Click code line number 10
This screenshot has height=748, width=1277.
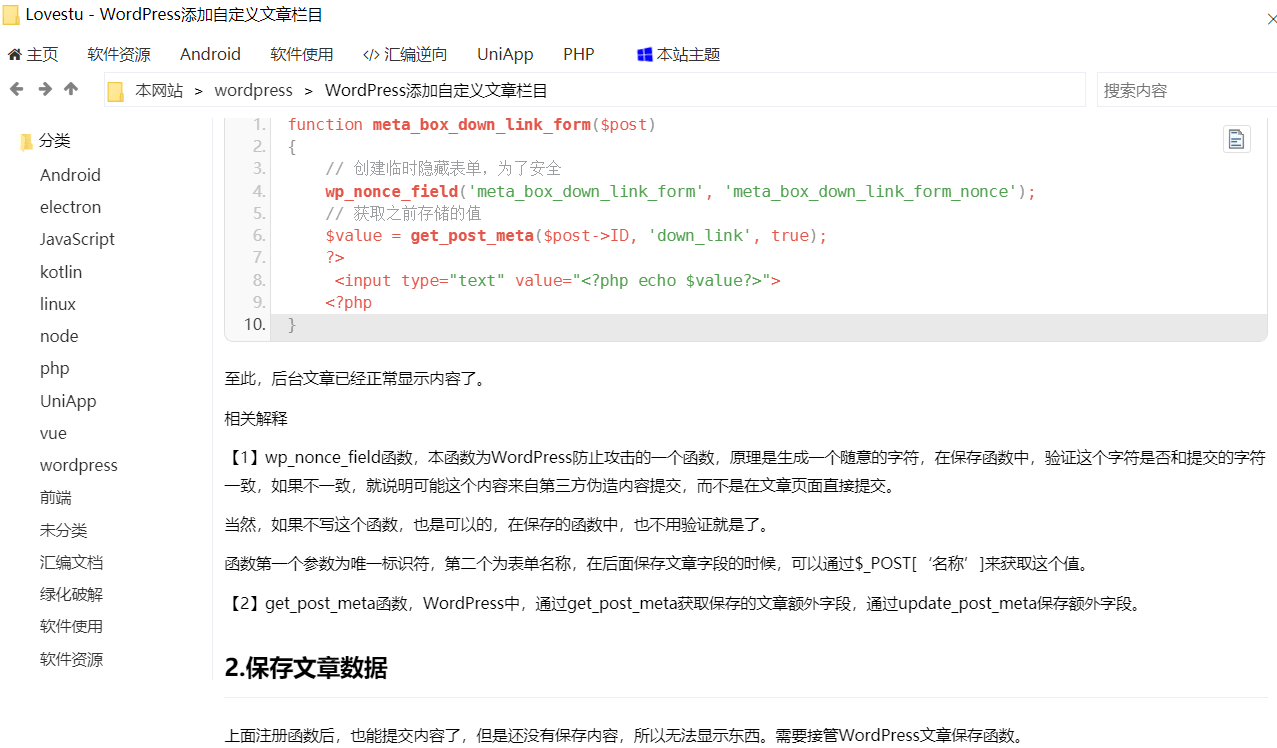(254, 325)
